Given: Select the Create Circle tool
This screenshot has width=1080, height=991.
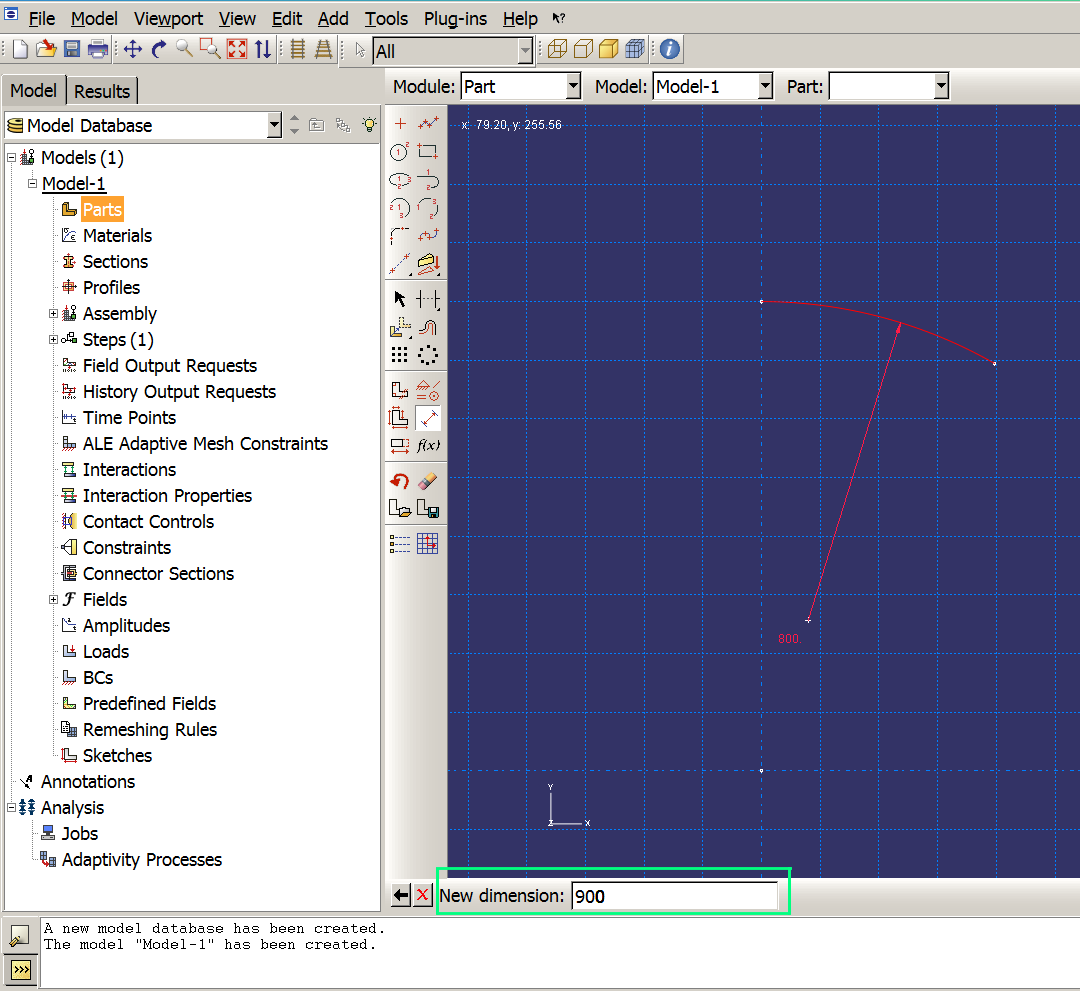Looking at the screenshot, I should pyautogui.click(x=399, y=152).
